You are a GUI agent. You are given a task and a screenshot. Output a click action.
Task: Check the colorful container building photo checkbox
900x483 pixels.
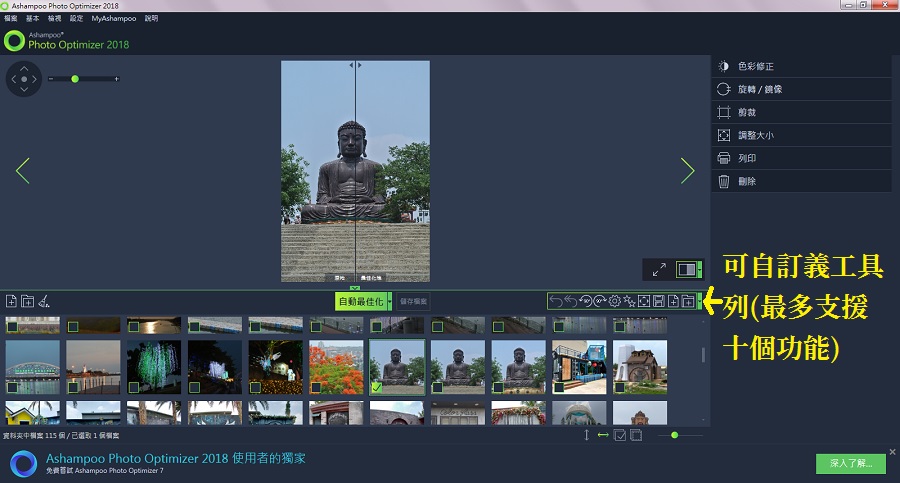coord(559,388)
